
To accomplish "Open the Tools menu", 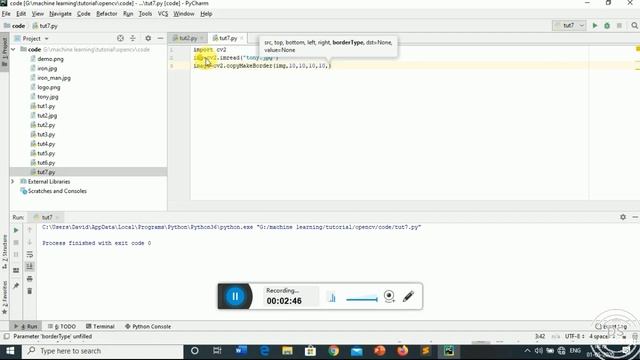I will pos(145,13).
